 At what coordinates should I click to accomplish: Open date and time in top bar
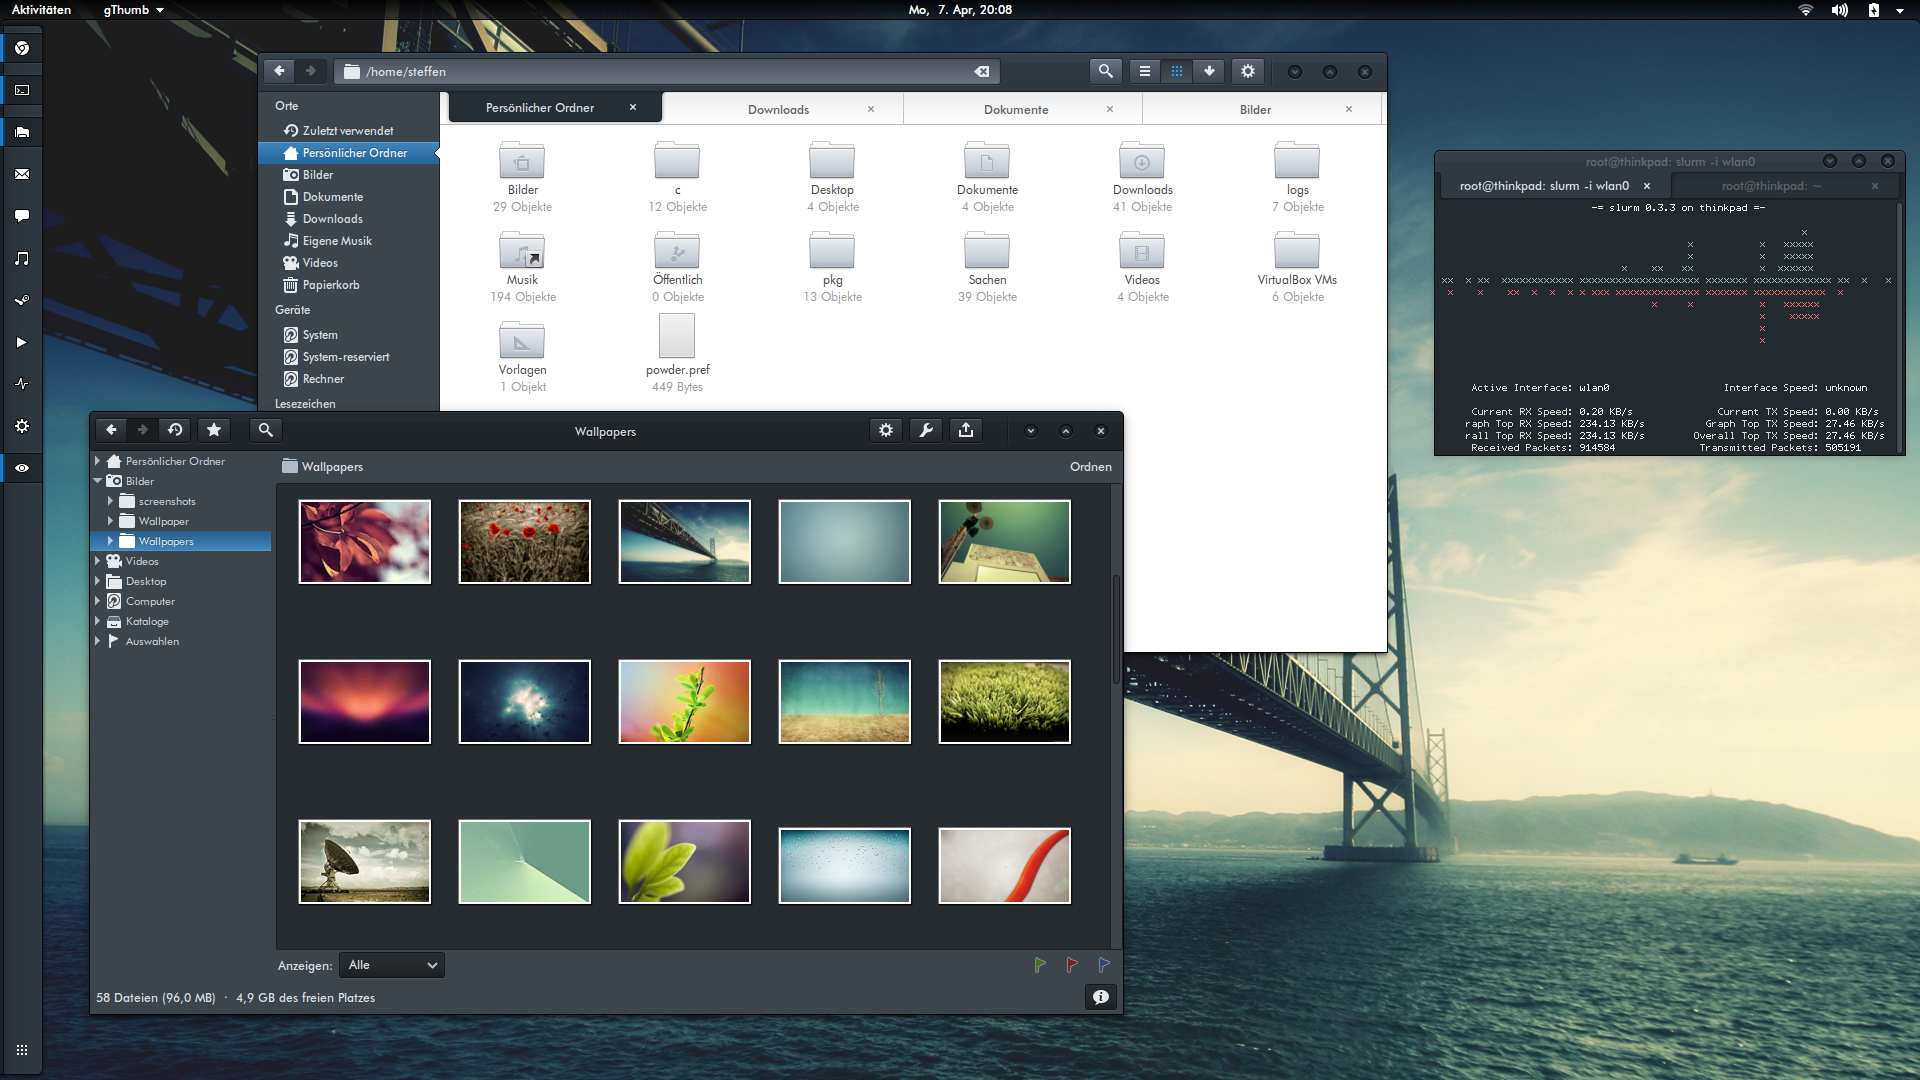tap(960, 10)
